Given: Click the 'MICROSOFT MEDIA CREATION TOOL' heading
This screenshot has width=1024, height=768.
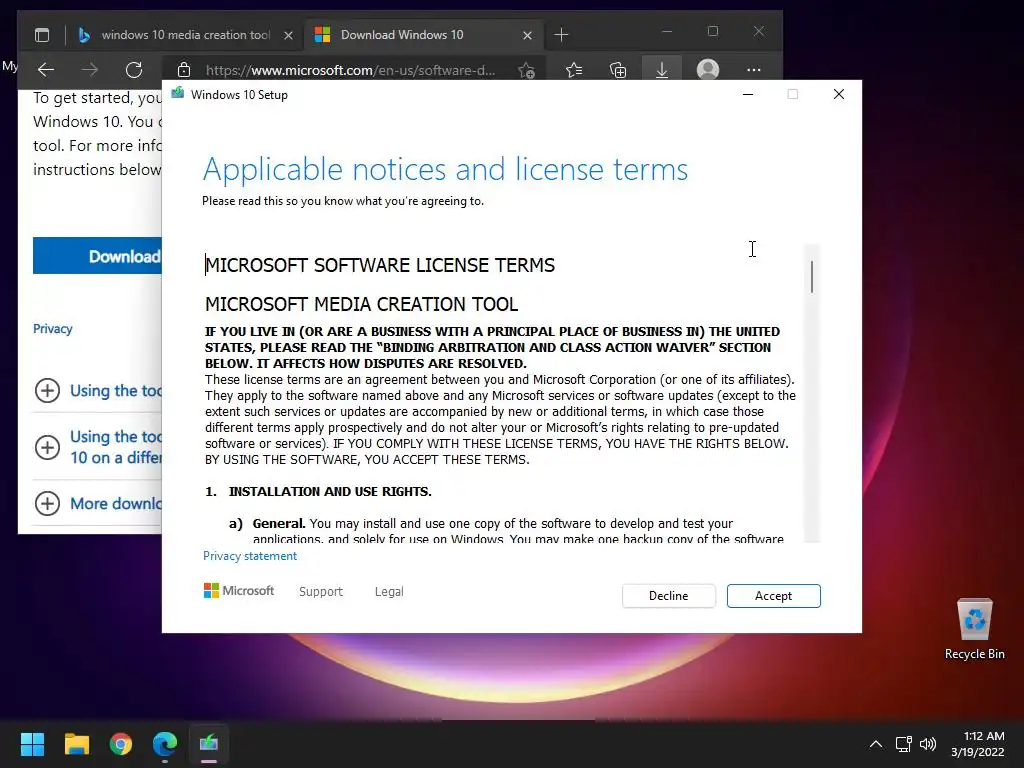Looking at the screenshot, I should click(362, 304).
